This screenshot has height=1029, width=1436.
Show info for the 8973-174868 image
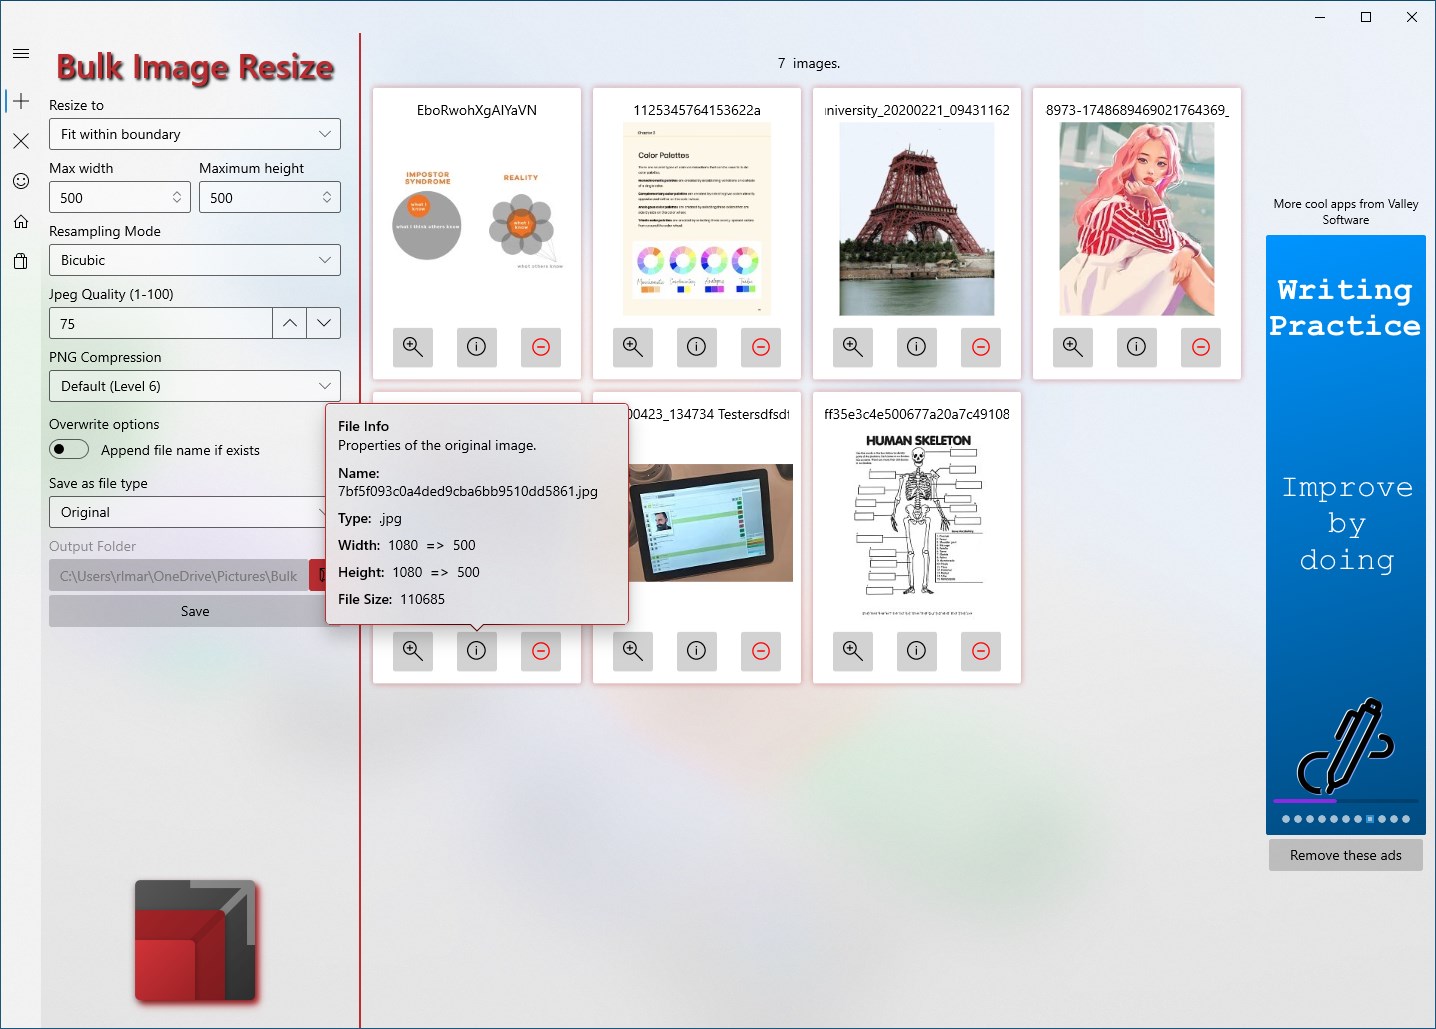click(1137, 347)
